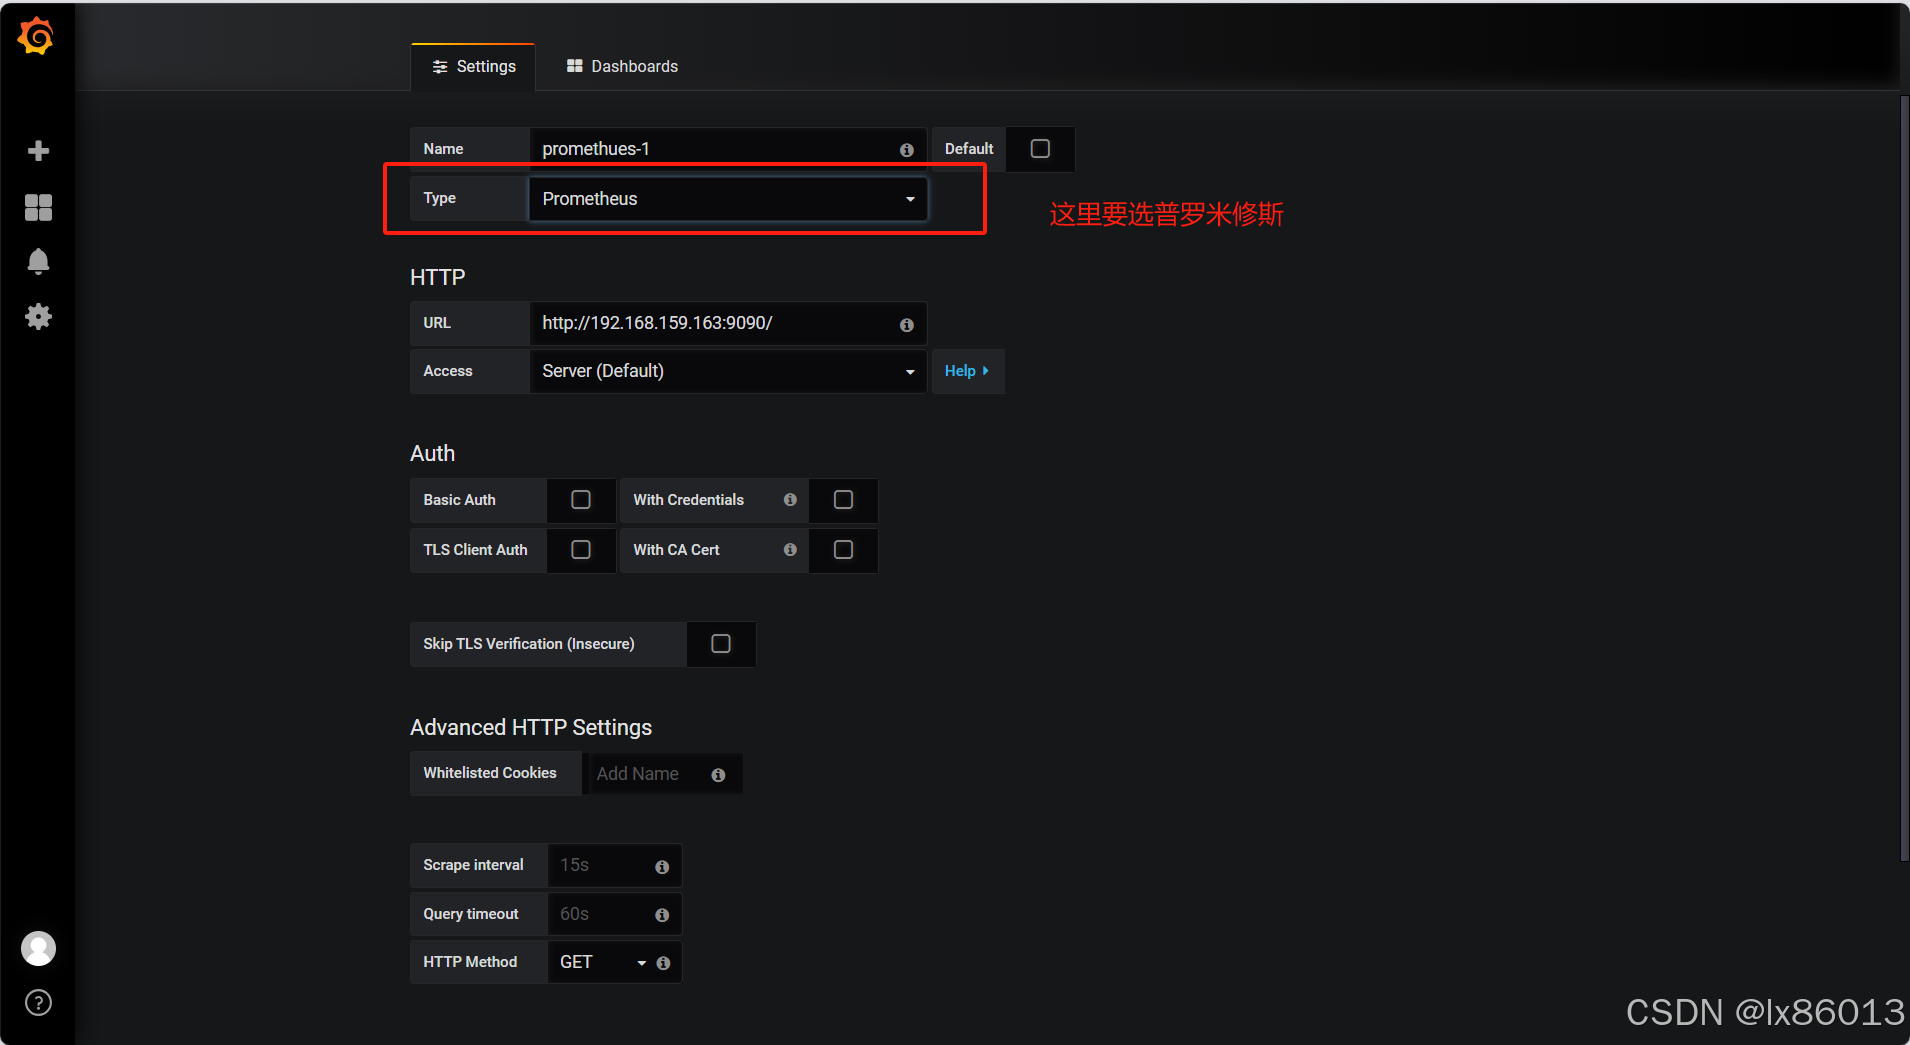
Task: Click the page vertical scrollbar
Action: [1904, 478]
